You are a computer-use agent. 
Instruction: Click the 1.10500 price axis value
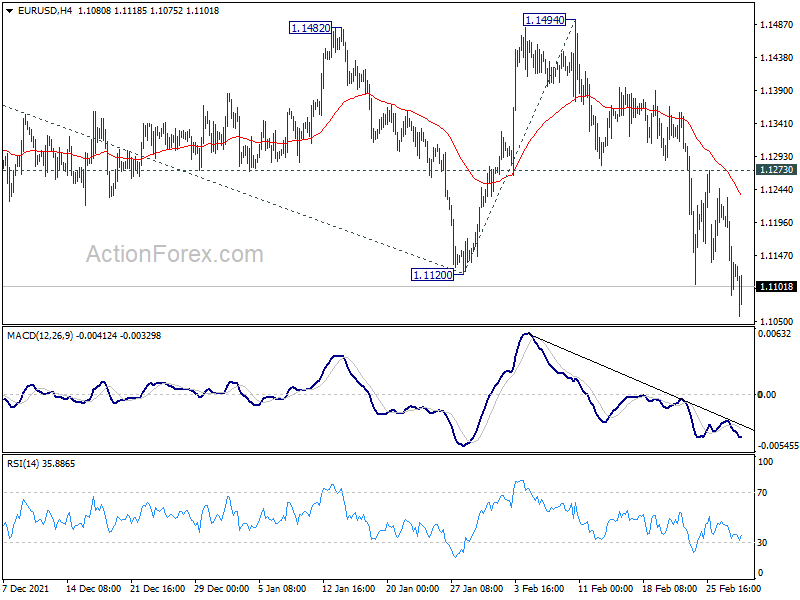[x=776, y=321]
